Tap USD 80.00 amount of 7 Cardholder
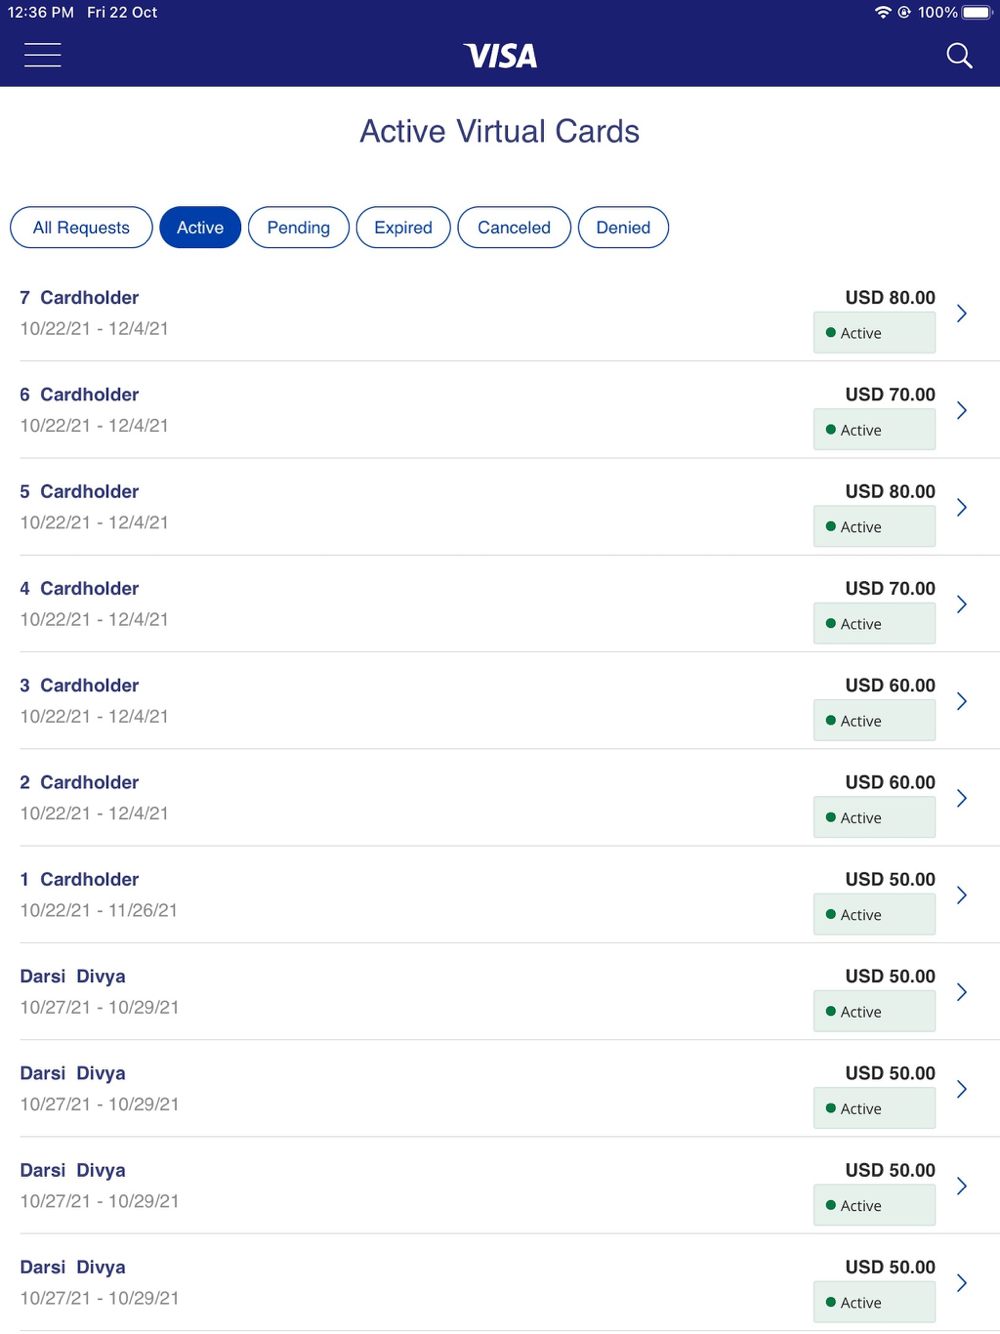The height and width of the screenshot is (1334, 1000). point(890,297)
